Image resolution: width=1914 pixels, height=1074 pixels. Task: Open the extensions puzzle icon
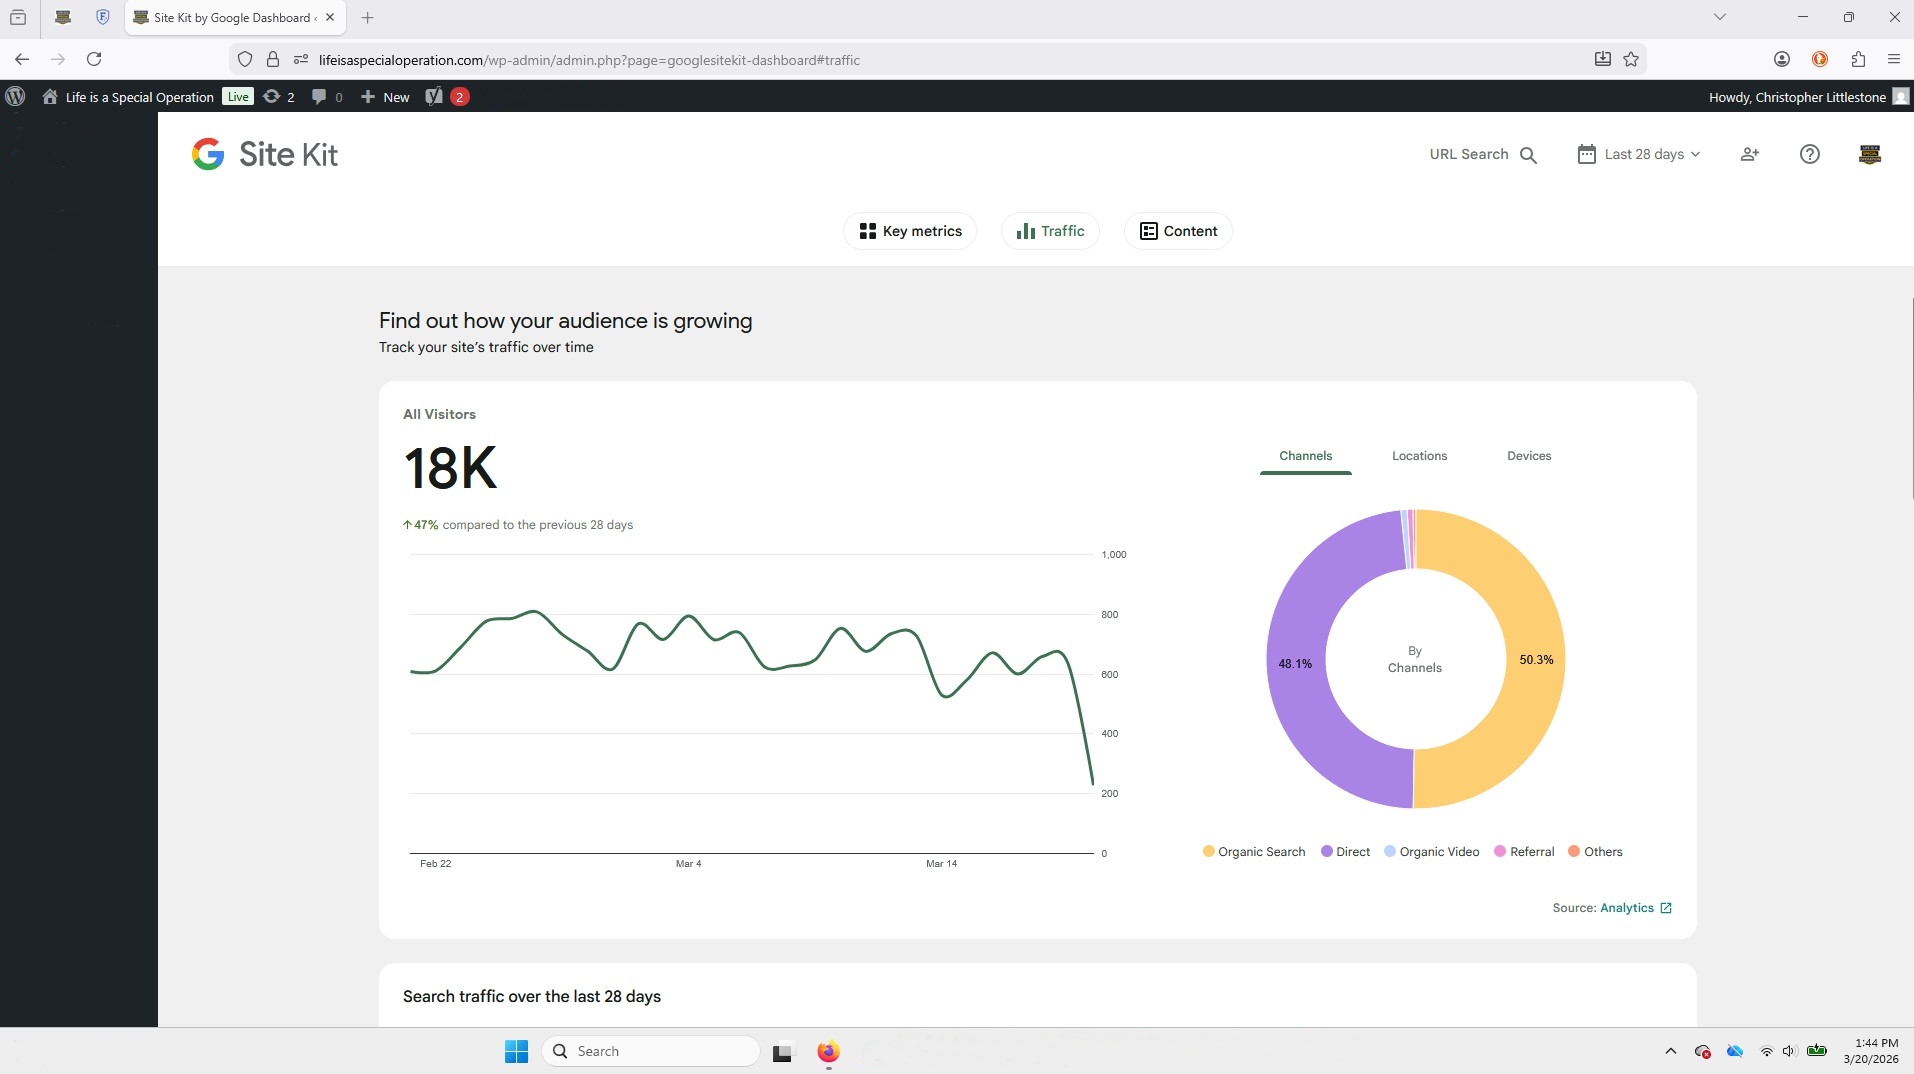pyautogui.click(x=1858, y=60)
